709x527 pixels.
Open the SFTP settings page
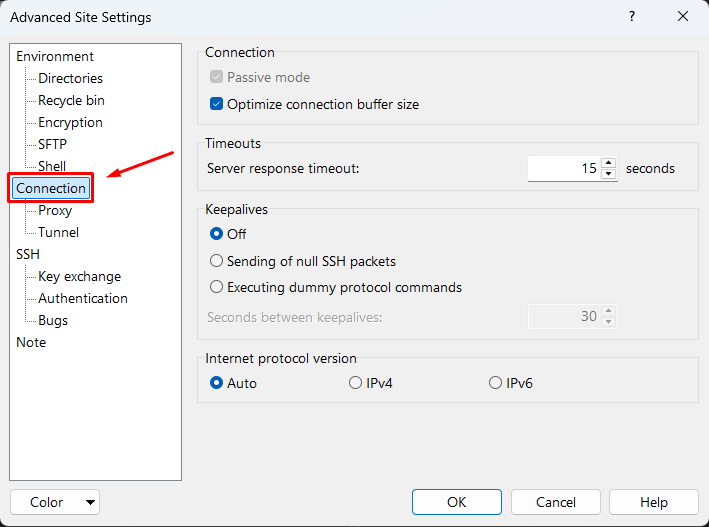[52, 144]
